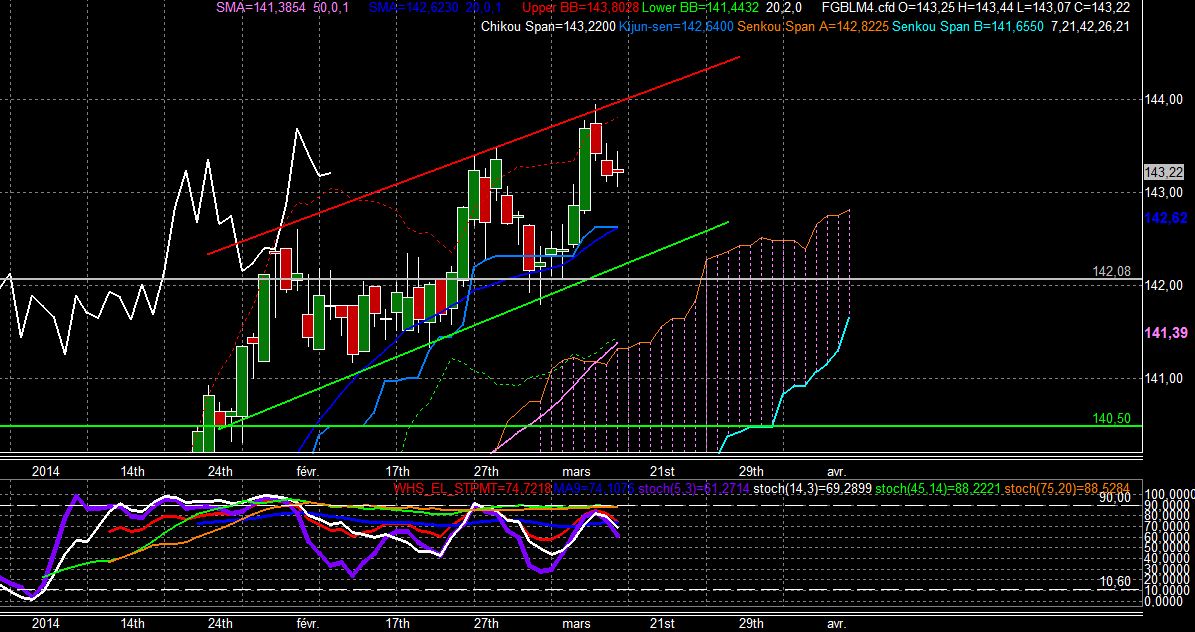Click '14th' under the stochastic panel

point(133,622)
